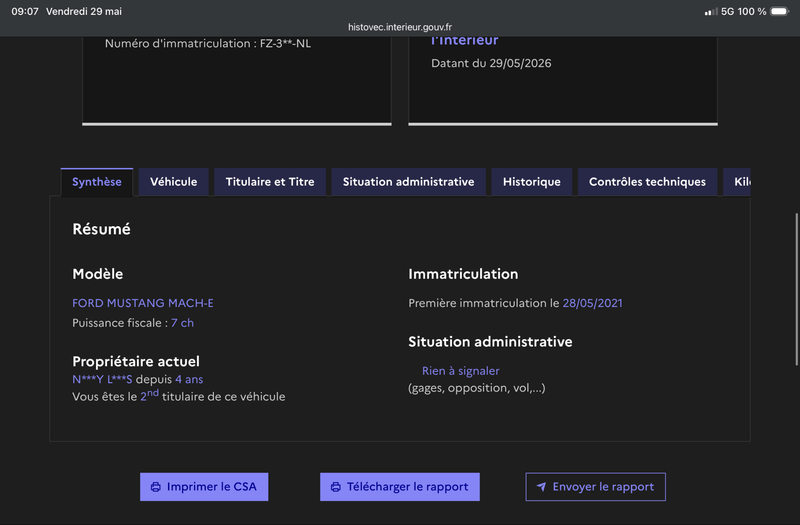Click the 7 ch fiscal power value
Image resolution: width=800 pixels, height=525 pixels.
182,323
